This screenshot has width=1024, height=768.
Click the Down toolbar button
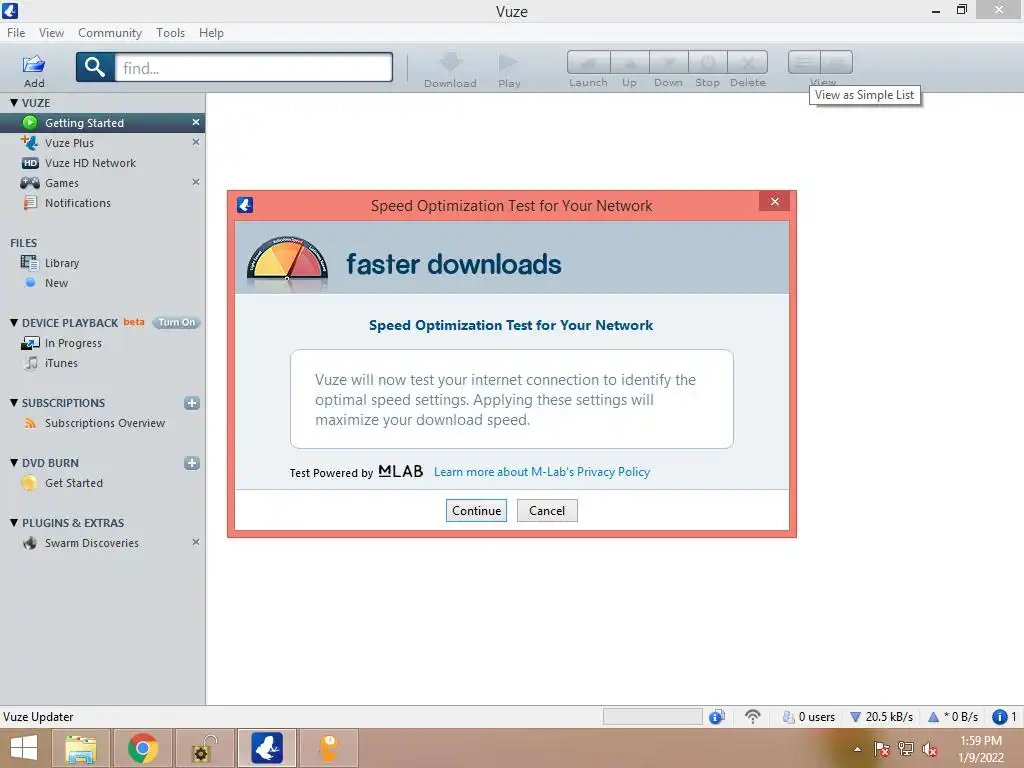point(669,63)
